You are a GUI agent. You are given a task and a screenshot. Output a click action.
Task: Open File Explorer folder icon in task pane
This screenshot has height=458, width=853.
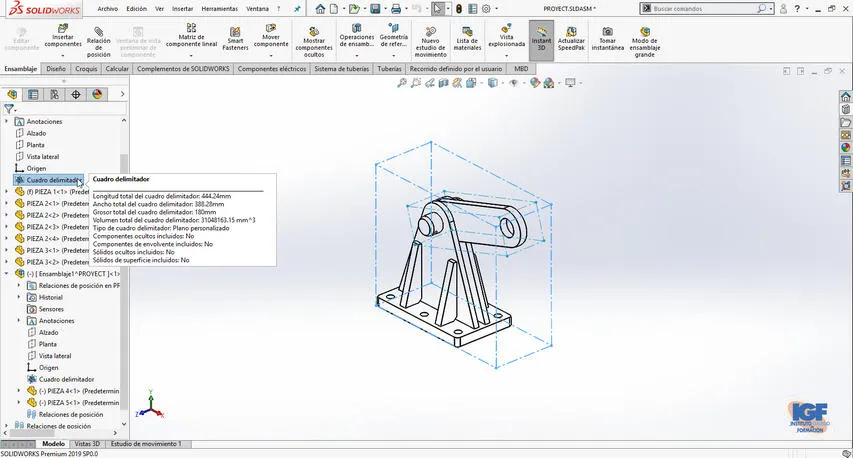pos(845,122)
